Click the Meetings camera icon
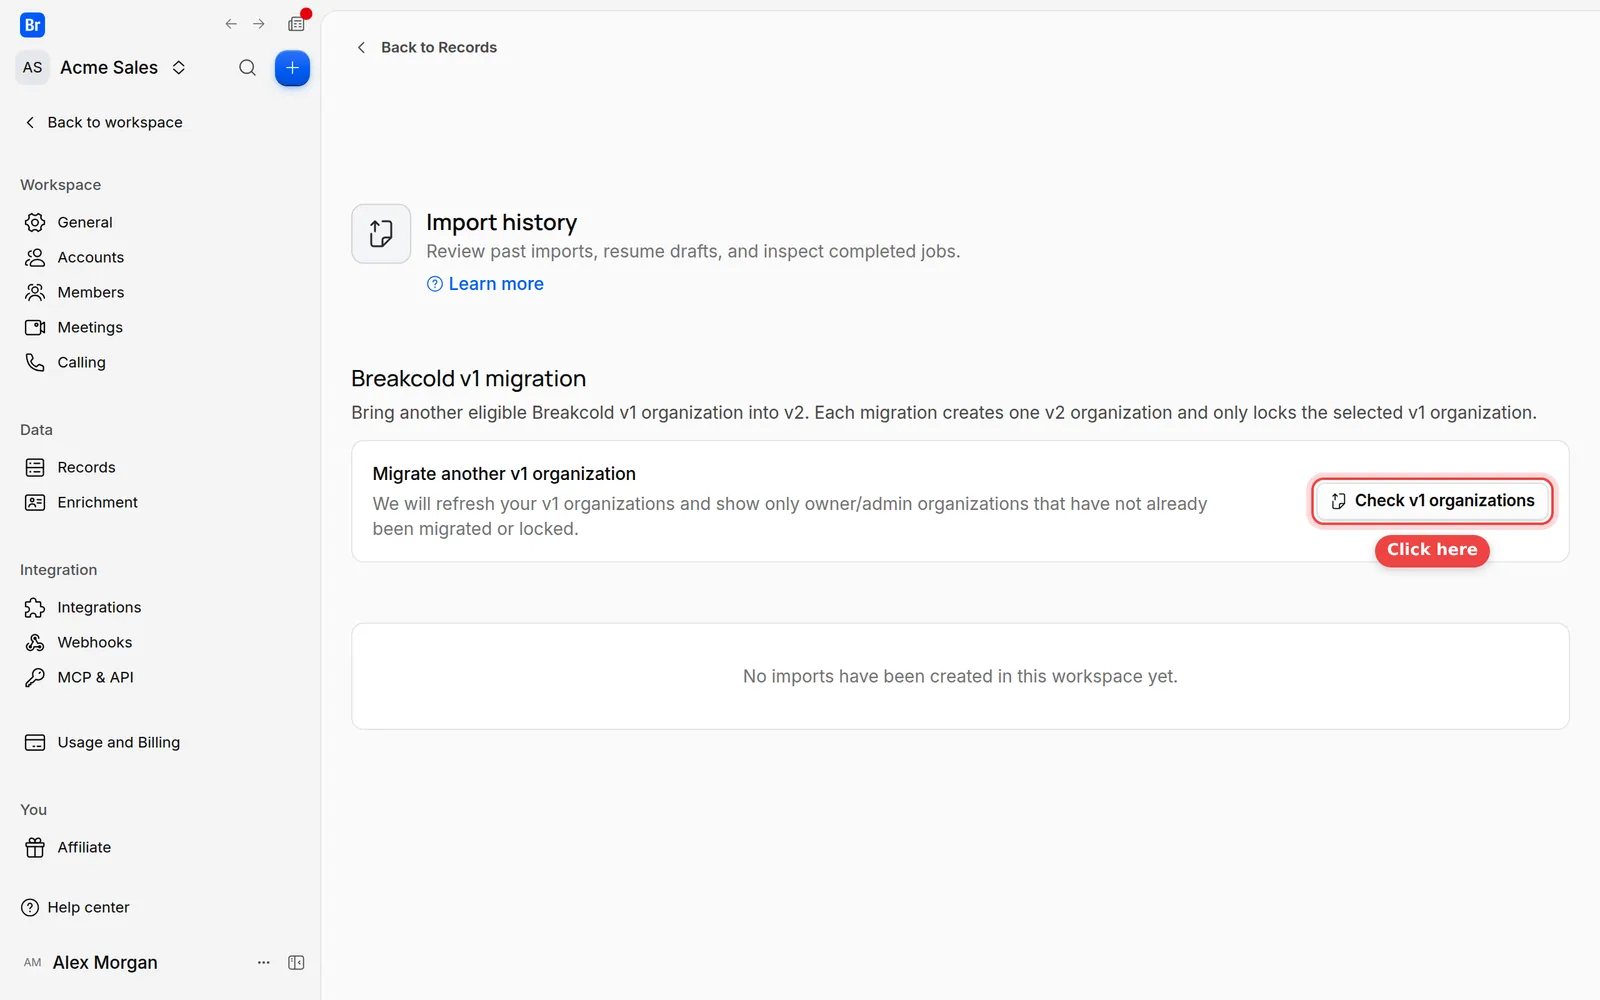 [x=35, y=327]
